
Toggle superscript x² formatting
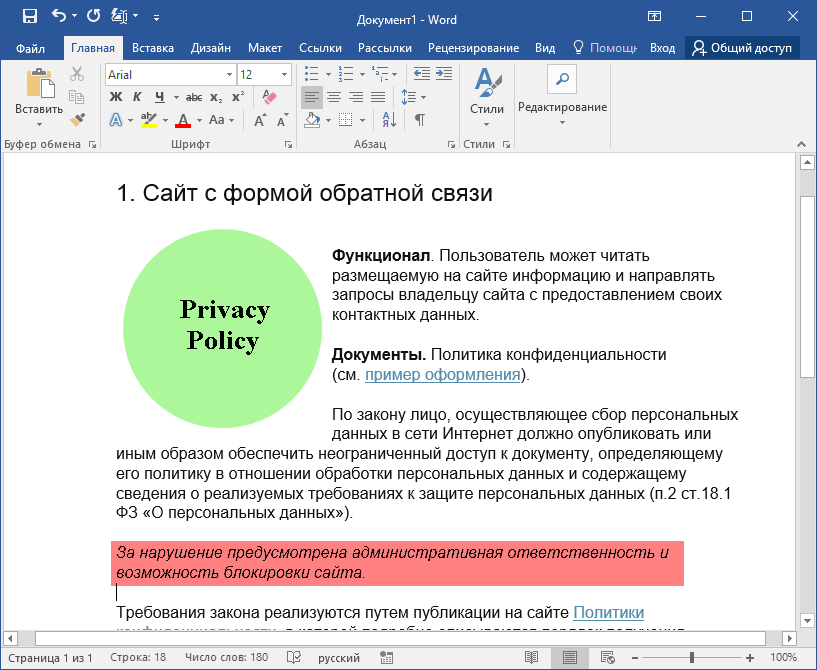(x=238, y=97)
